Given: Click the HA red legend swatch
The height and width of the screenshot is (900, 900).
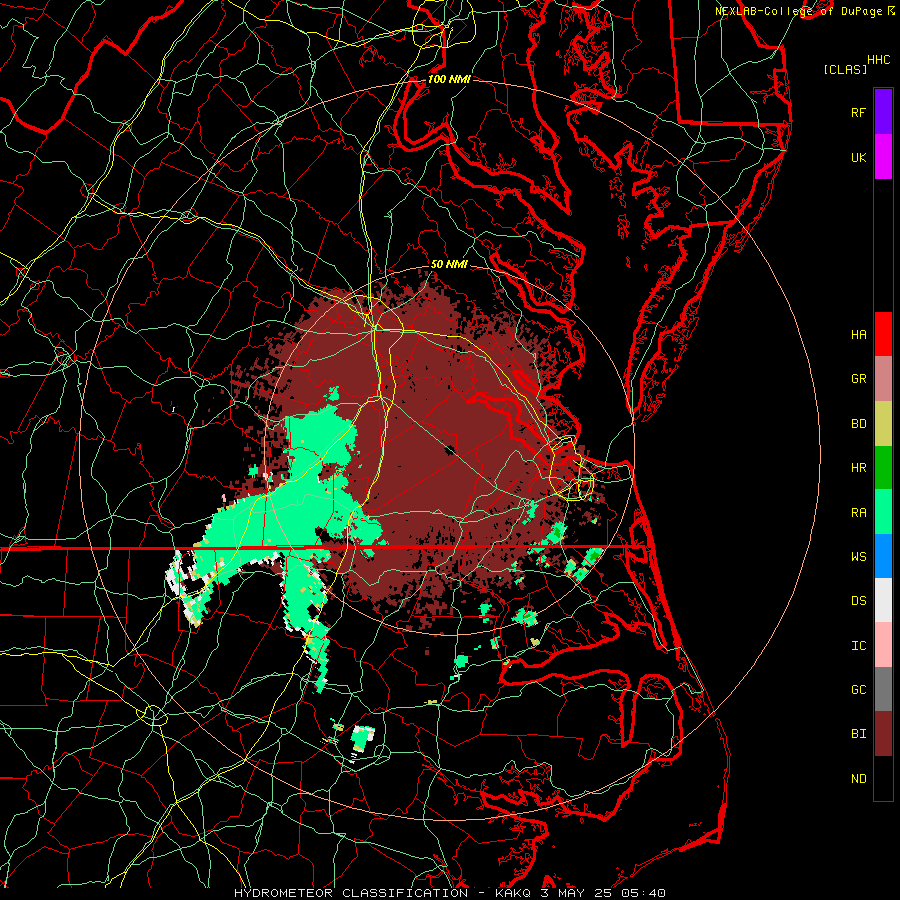Looking at the screenshot, I should point(883,334).
